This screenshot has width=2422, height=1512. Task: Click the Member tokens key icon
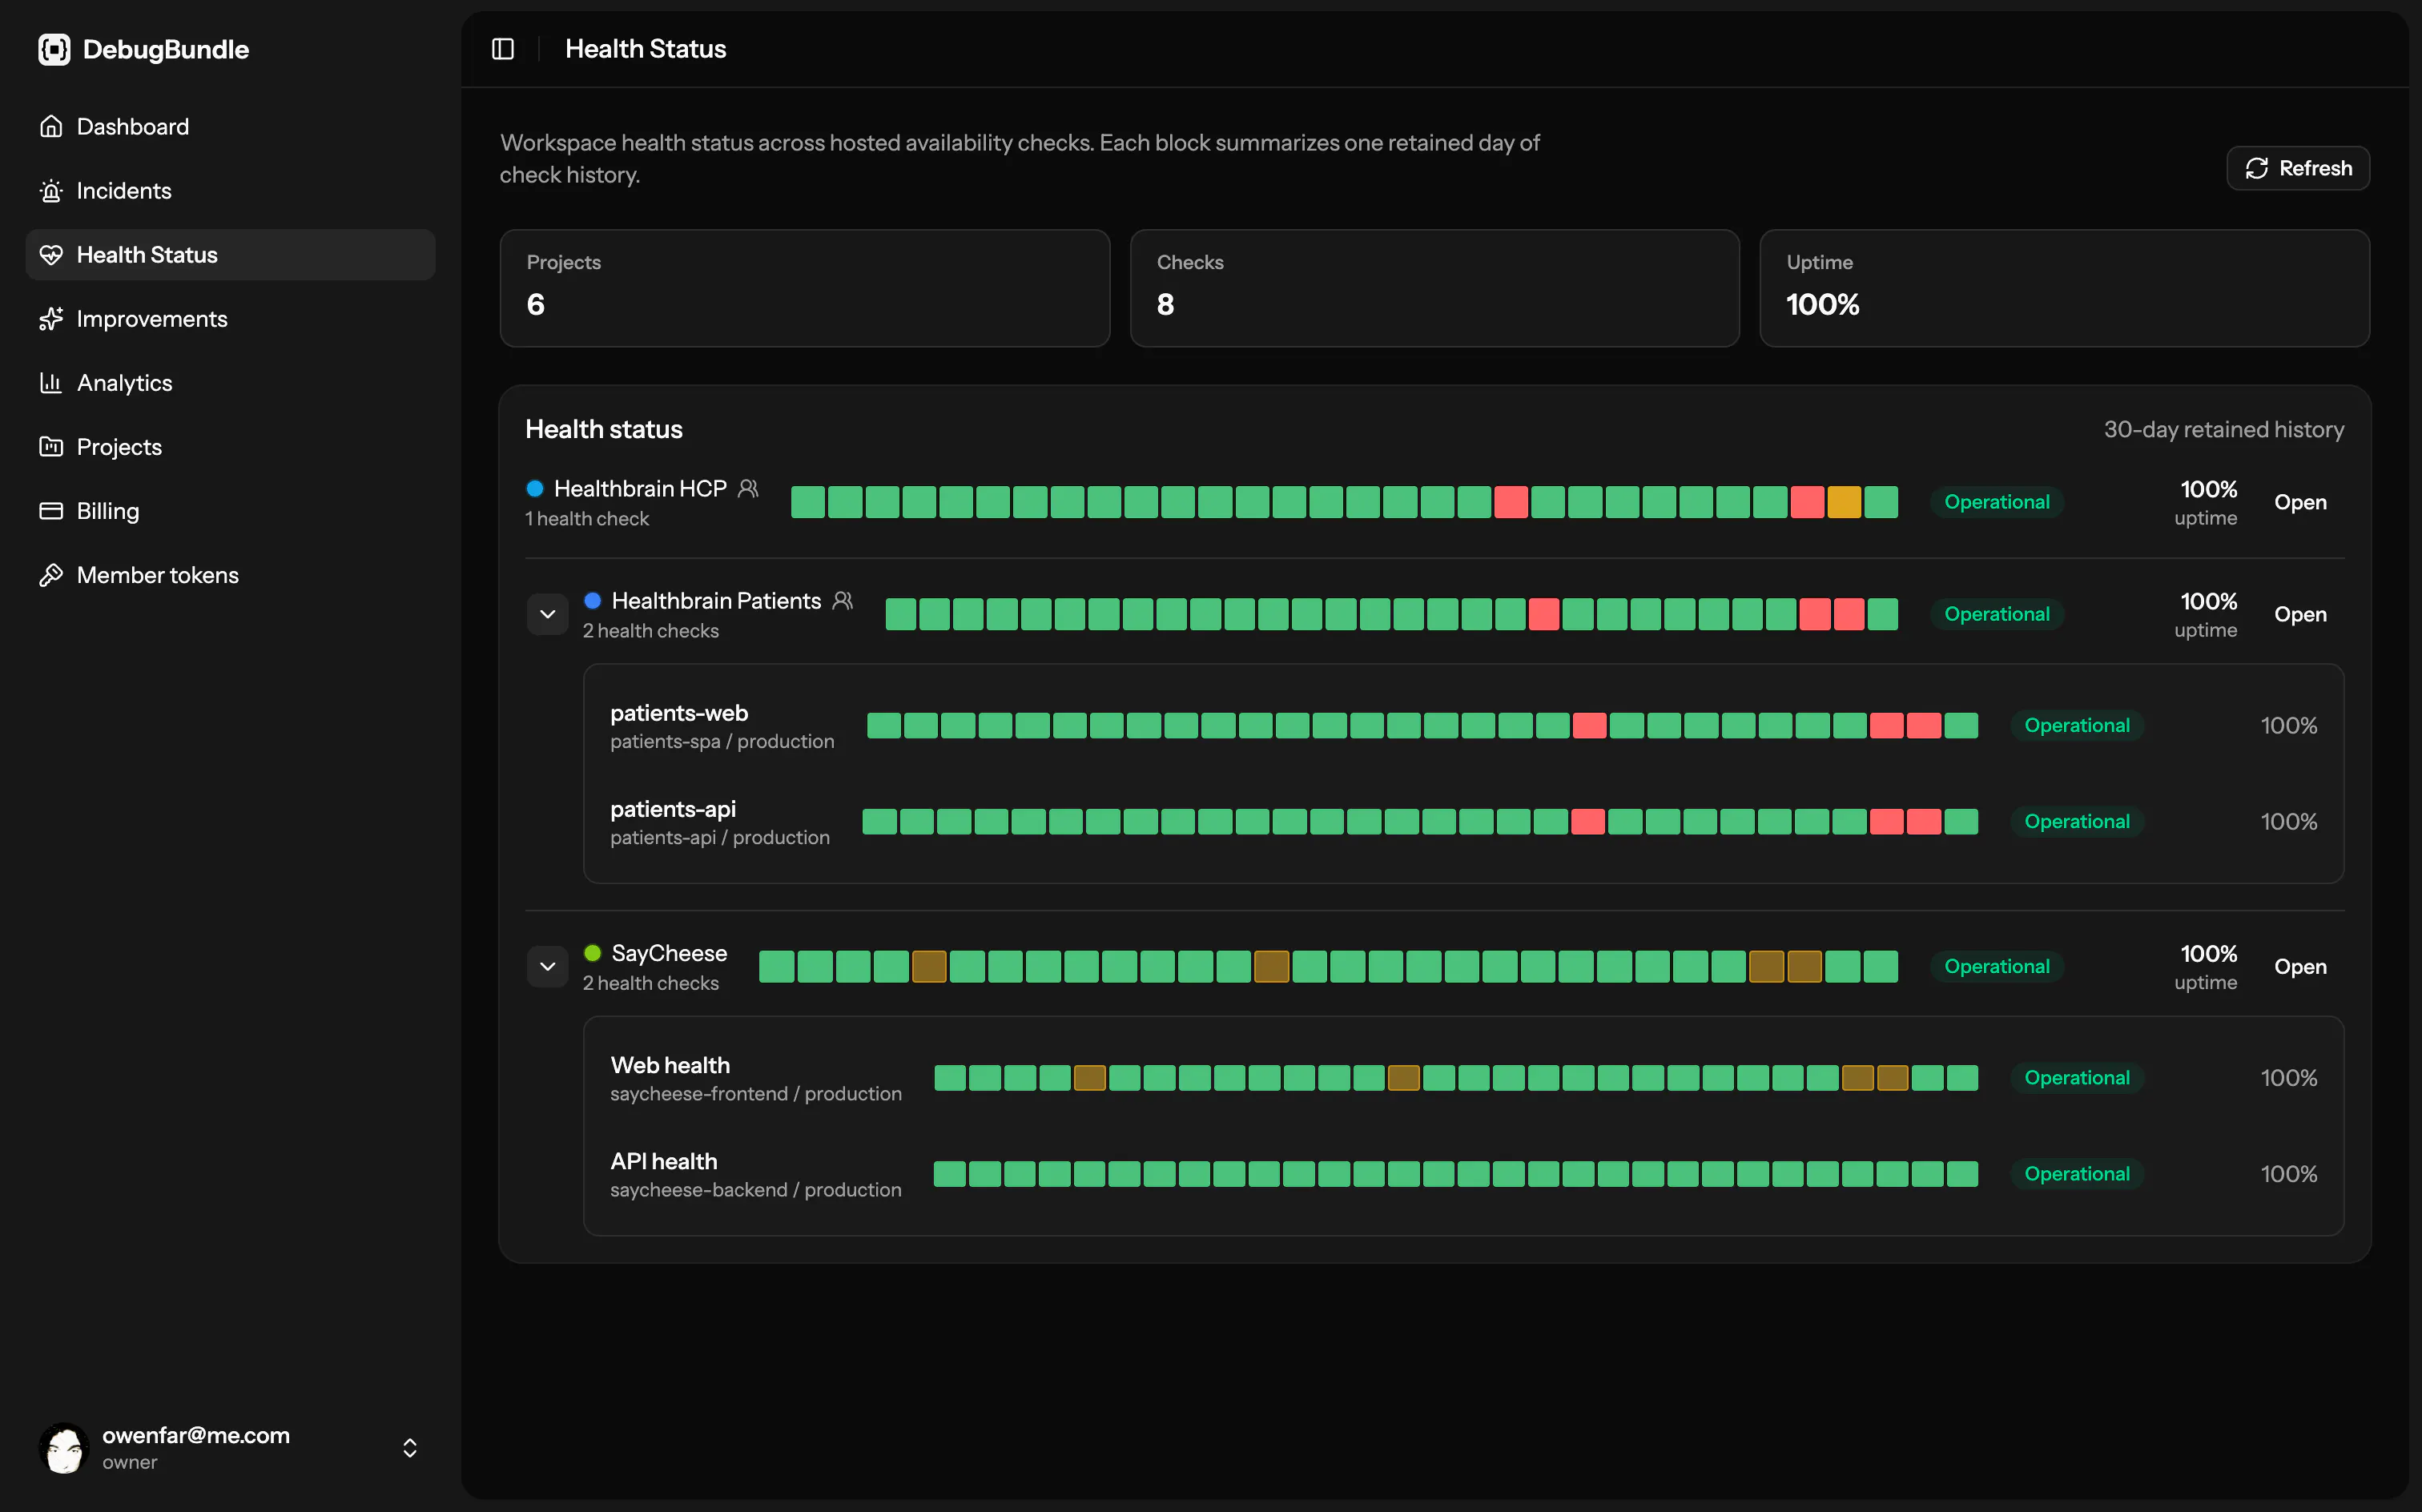51,575
